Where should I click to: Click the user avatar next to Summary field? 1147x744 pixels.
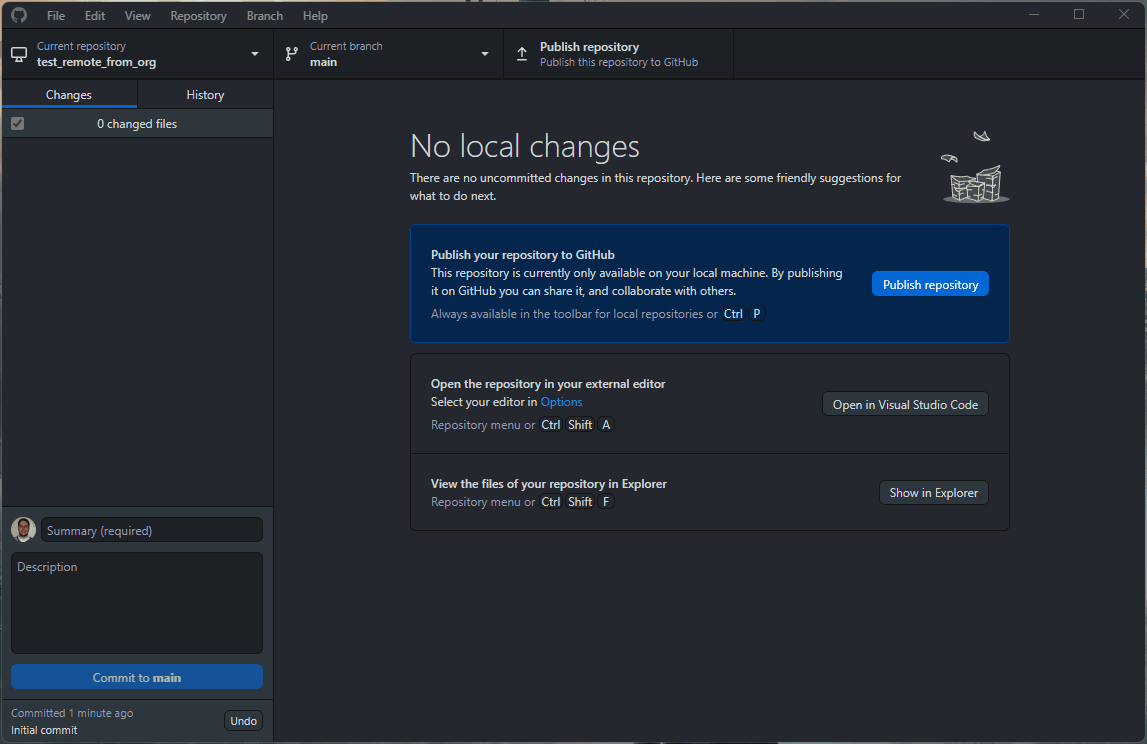coord(23,530)
